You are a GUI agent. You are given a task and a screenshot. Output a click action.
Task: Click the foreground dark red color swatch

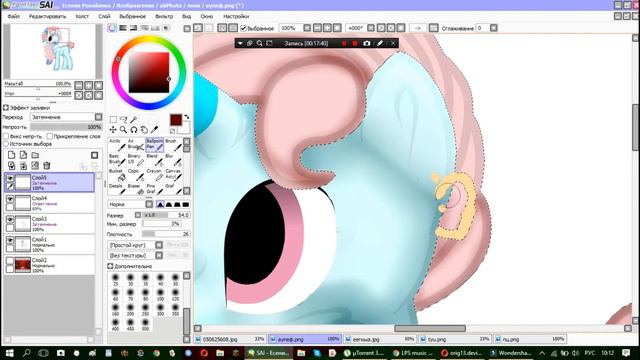(x=176, y=120)
